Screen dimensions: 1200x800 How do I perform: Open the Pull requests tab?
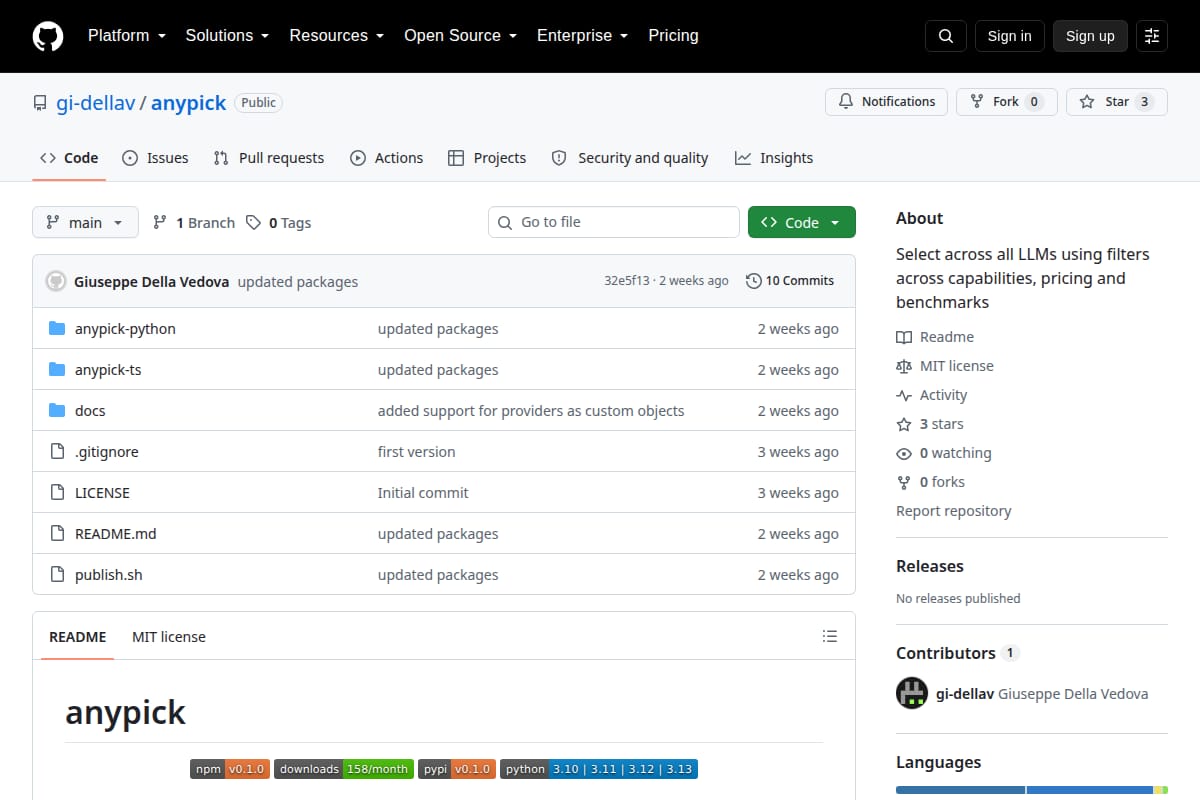point(269,158)
